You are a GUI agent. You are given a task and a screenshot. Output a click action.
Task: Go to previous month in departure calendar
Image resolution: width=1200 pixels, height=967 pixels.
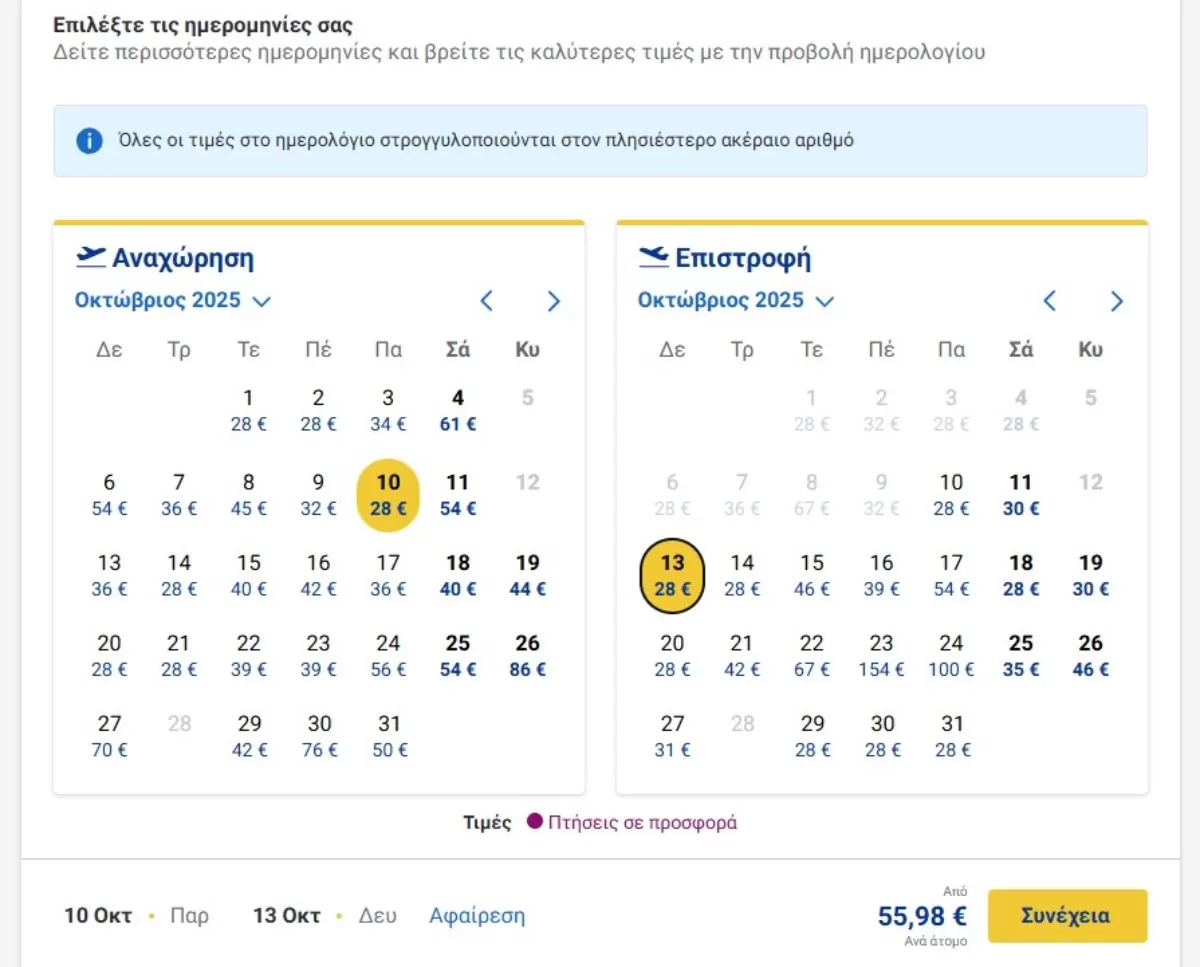[487, 301]
